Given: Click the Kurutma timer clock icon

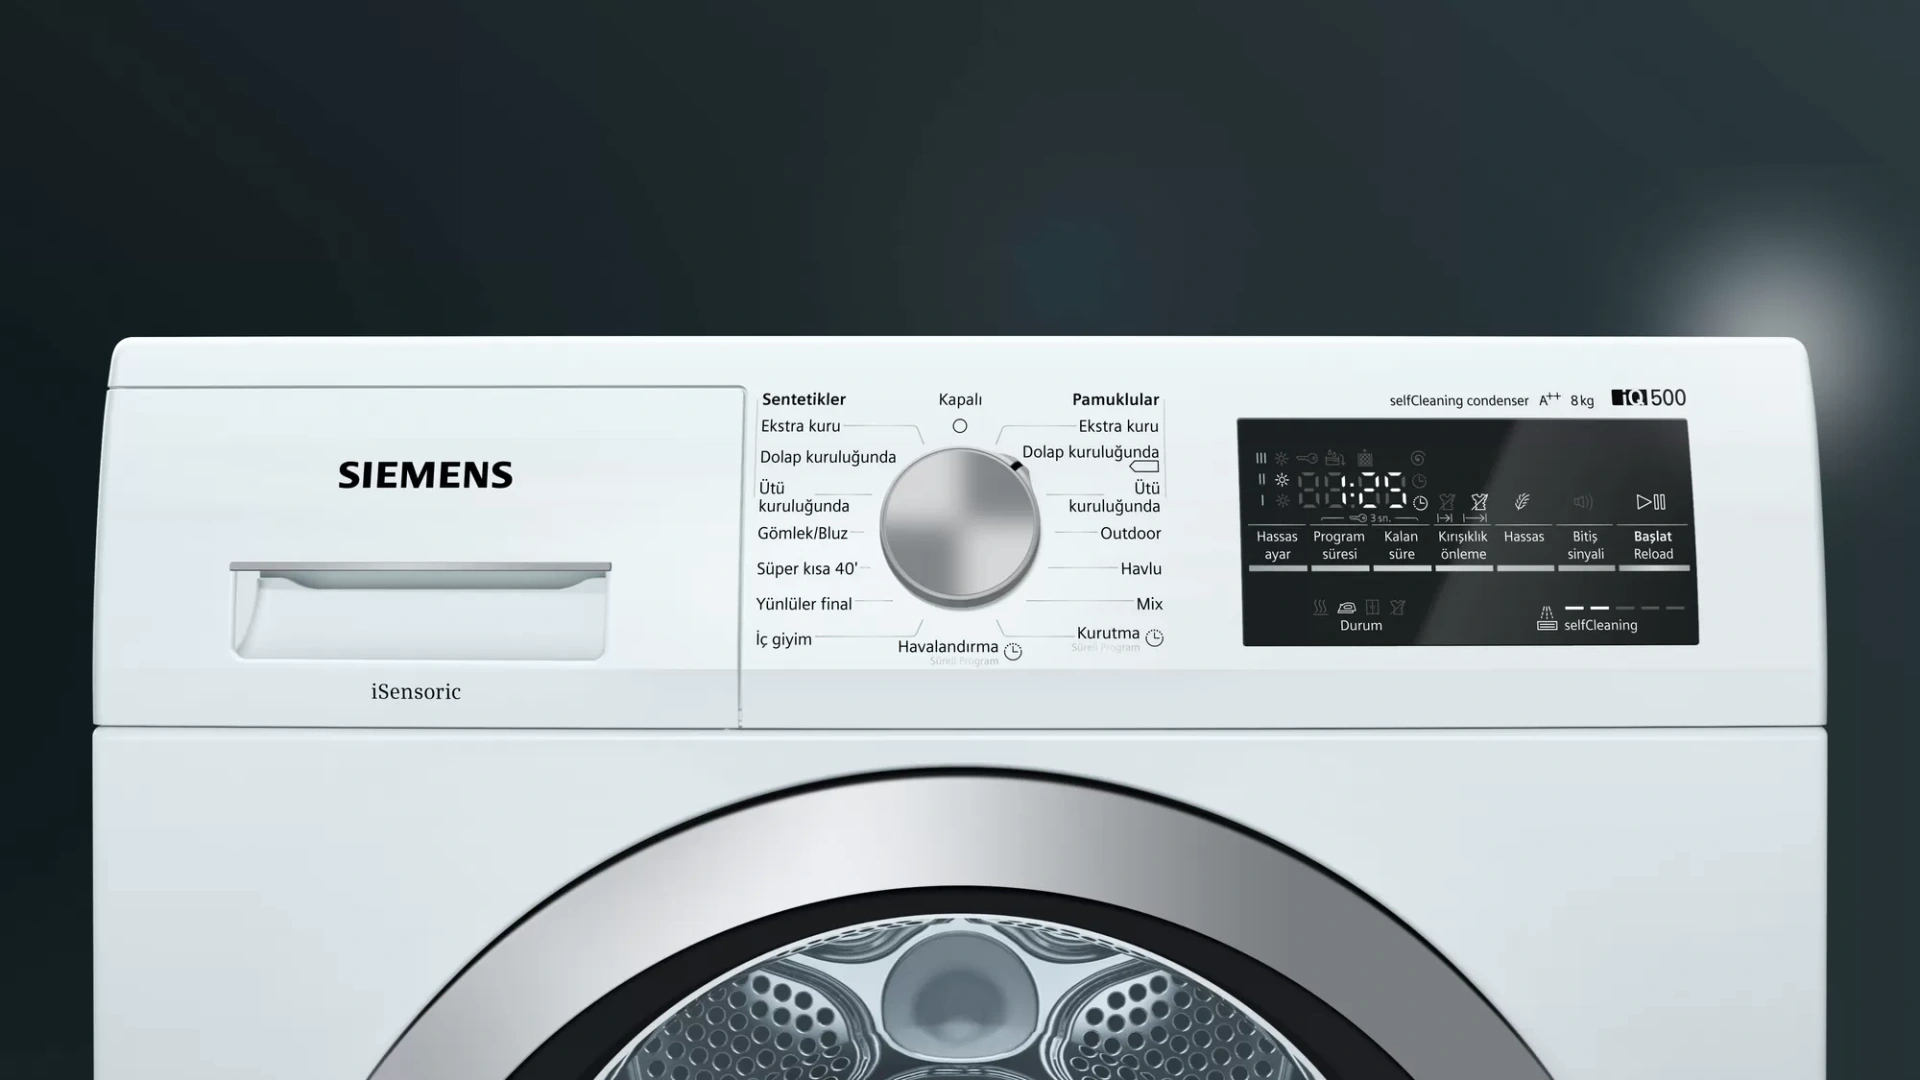Looking at the screenshot, I should (1155, 637).
